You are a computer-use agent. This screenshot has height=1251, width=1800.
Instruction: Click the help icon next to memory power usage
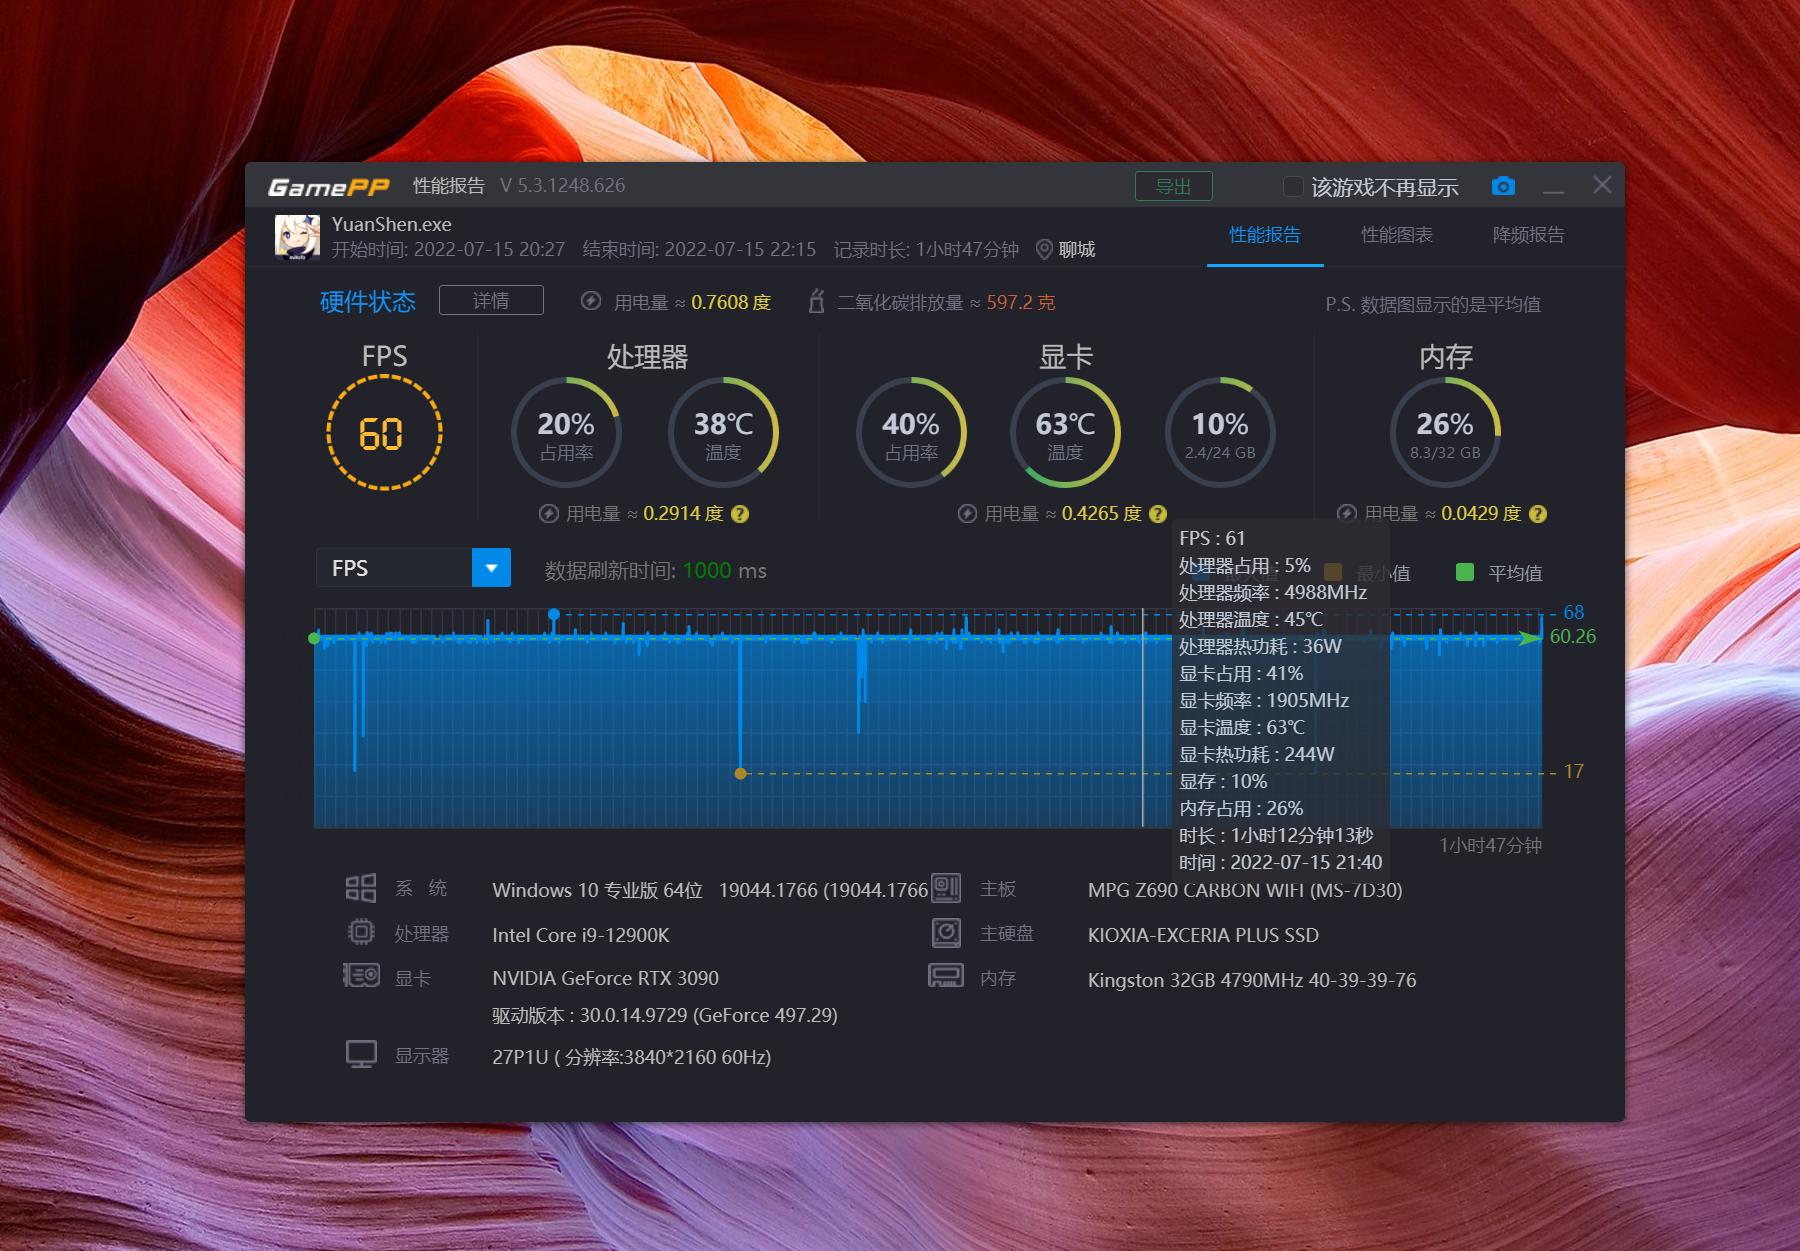(1538, 514)
